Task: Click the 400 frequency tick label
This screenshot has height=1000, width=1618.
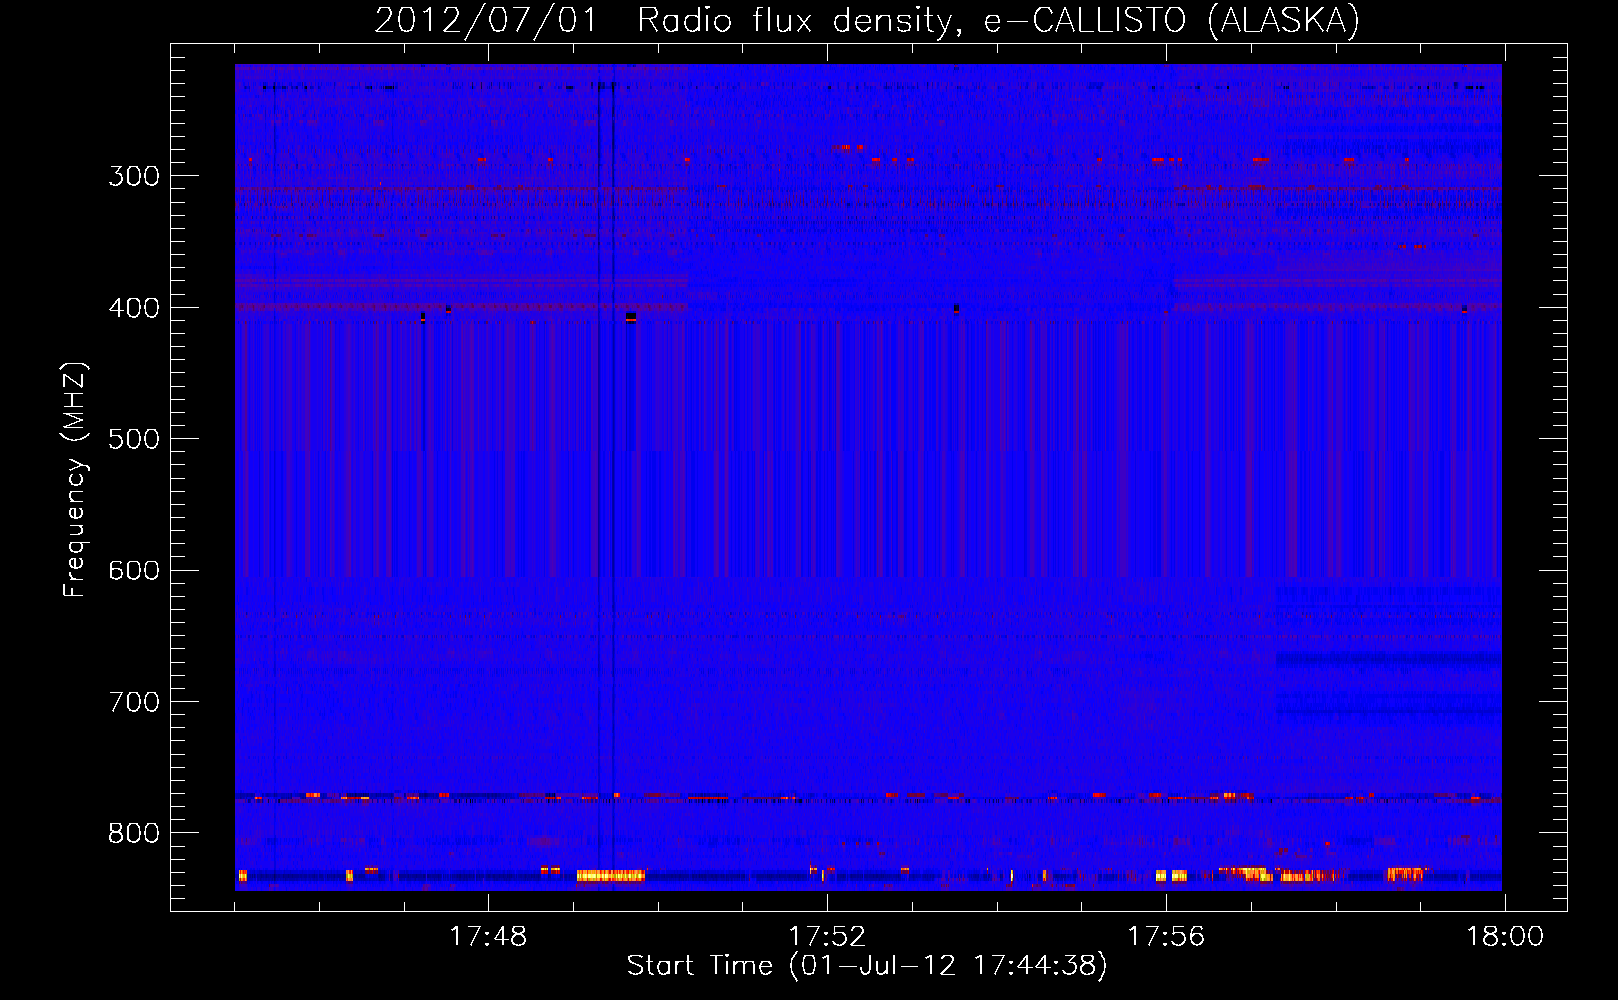Action: pos(134,308)
